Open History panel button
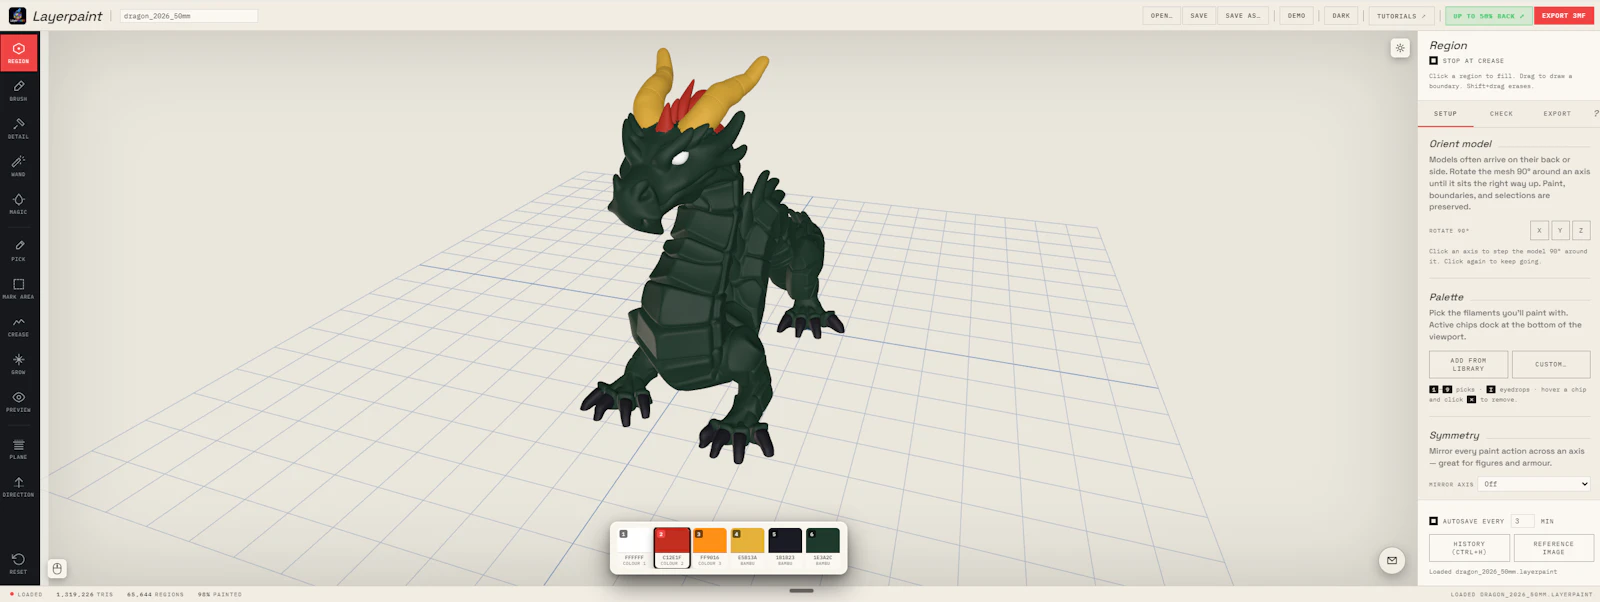1600x602 pixels. pyautogui.click(x=1469, y=548)
